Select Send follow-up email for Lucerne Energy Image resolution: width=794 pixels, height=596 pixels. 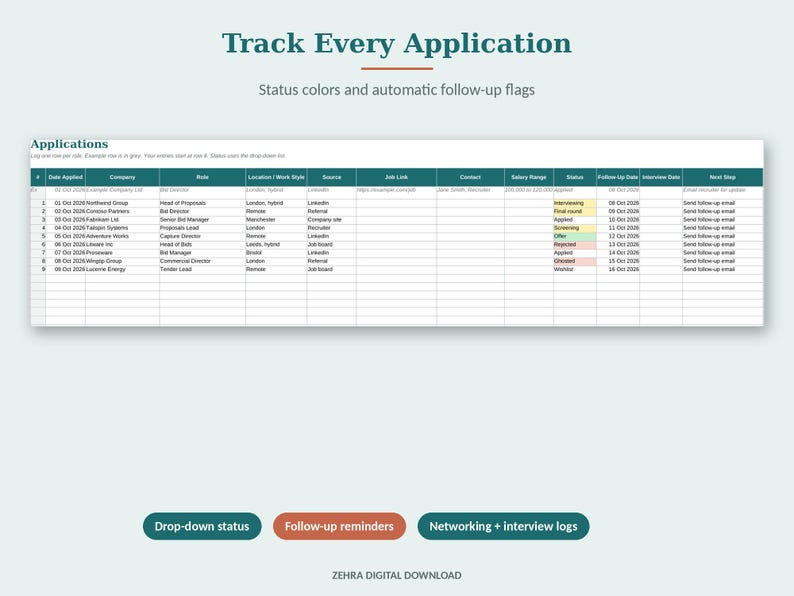(x=723, y=269)
